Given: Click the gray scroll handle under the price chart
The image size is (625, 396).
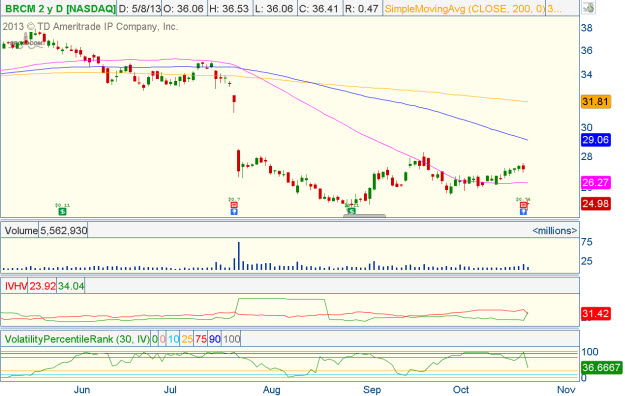Looking at the screenshot, I should pyautogui.click(x=364, y=216).
